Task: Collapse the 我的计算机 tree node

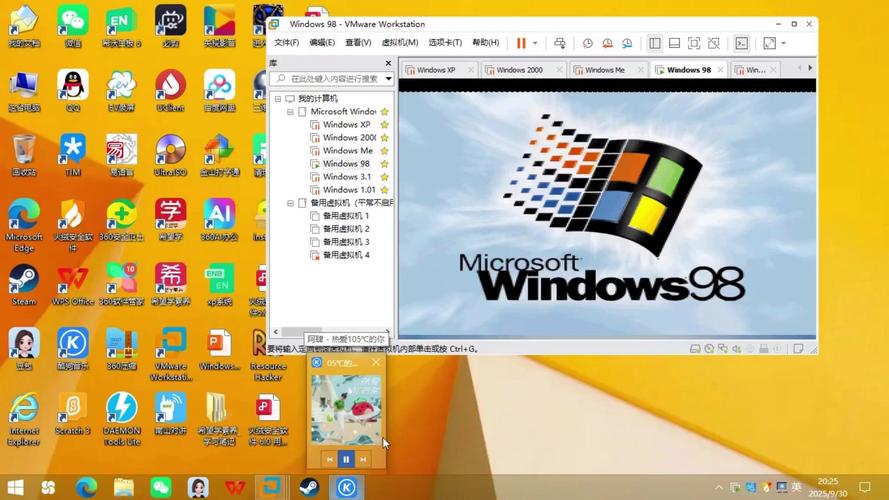Action: [x=278, y=99]
